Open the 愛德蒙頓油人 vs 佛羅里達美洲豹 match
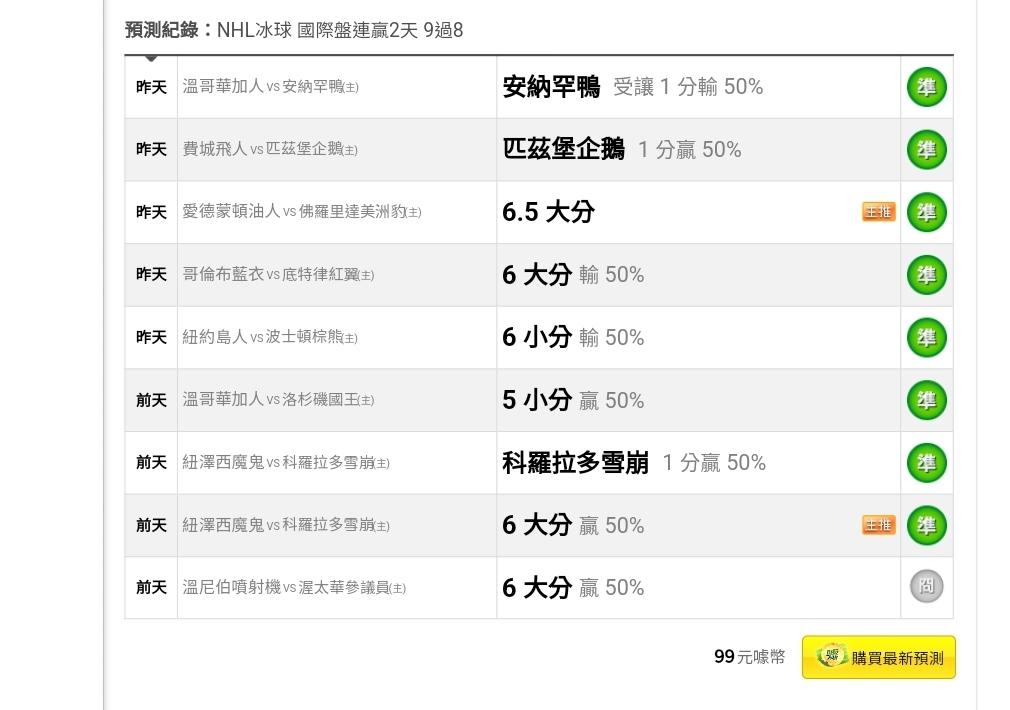This screenshot has height=710, width=1010. (x=302, y=211)
